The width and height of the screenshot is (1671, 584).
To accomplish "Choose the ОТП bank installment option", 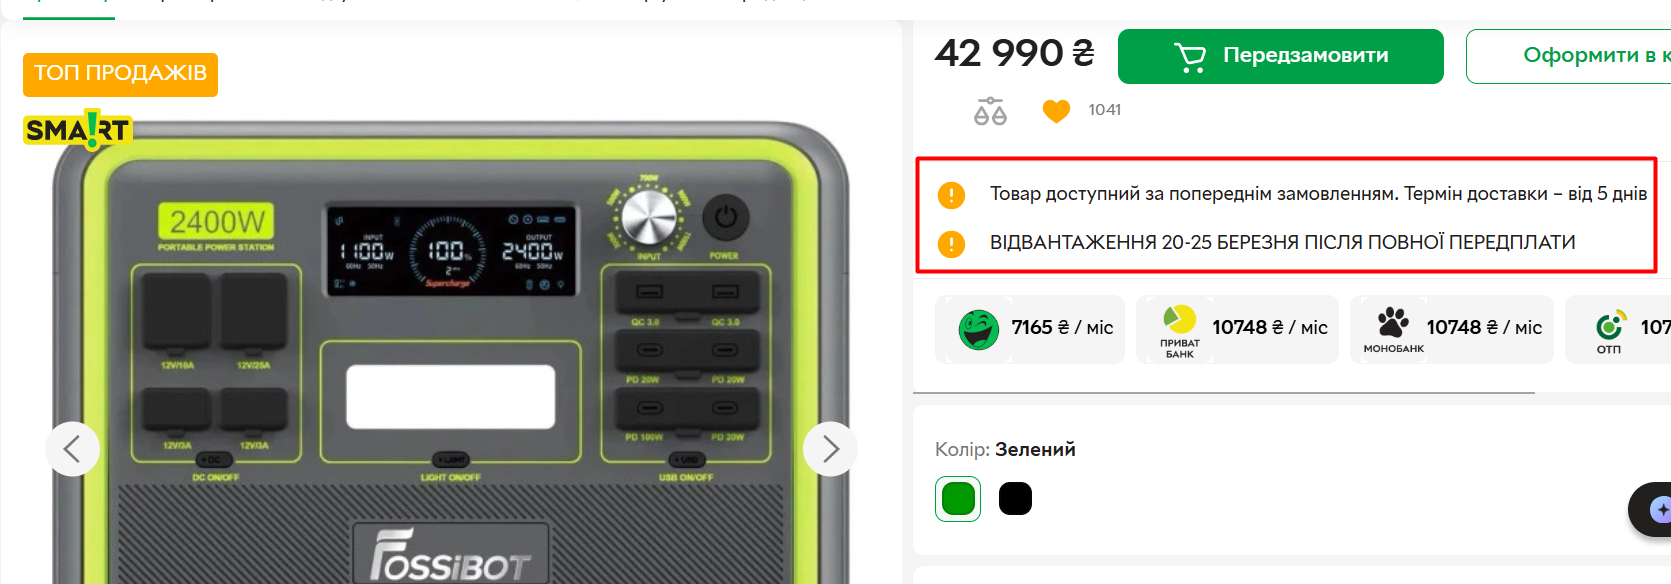I will (x=1618, y=329).
